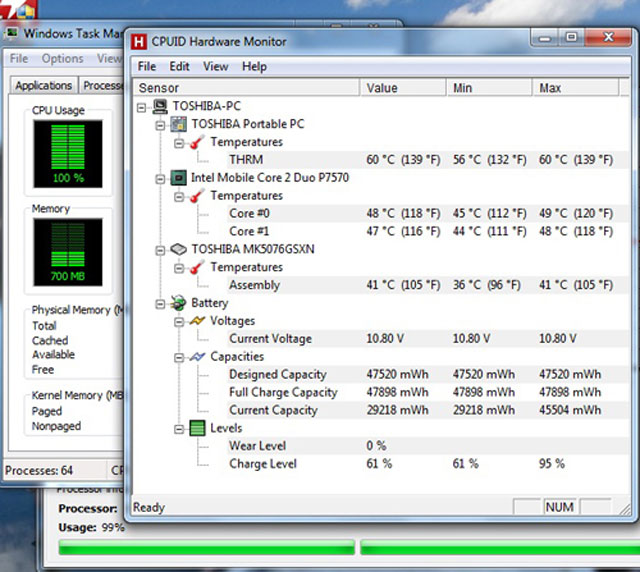Open the Edit menu in Hardware Monitor
Viewport: 640px width, 572px height.
click(x=179, y=67)
